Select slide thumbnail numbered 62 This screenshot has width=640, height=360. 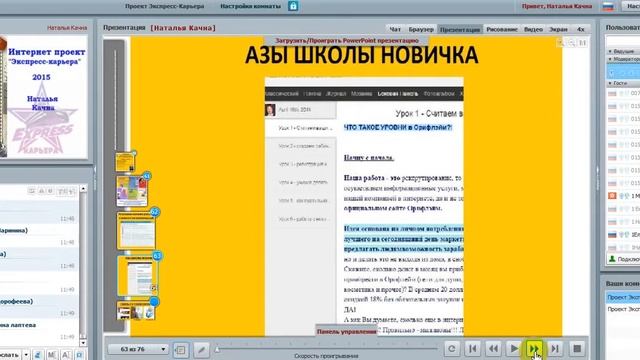tap(136, 231)
